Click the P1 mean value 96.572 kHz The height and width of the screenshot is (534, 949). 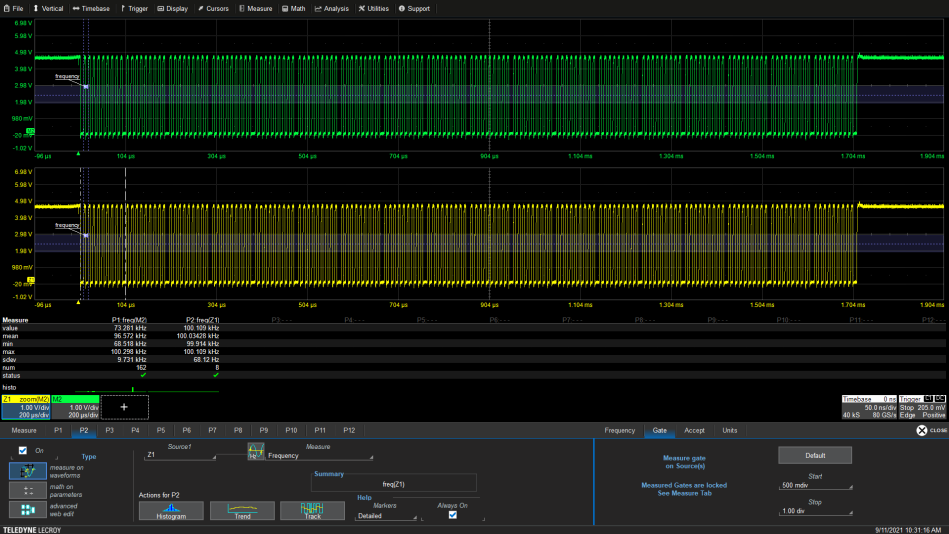[130, 336]
